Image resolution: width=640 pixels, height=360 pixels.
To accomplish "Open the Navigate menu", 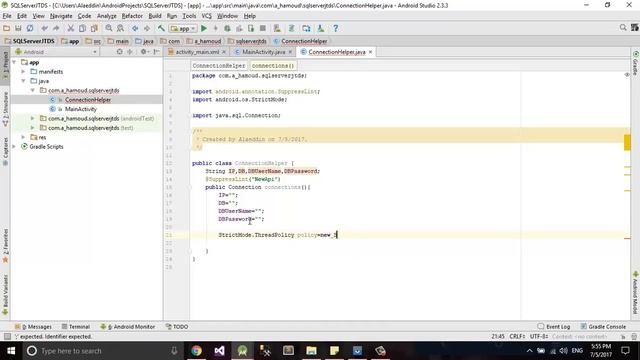I will pyautogui.click(x=61, y=16).
